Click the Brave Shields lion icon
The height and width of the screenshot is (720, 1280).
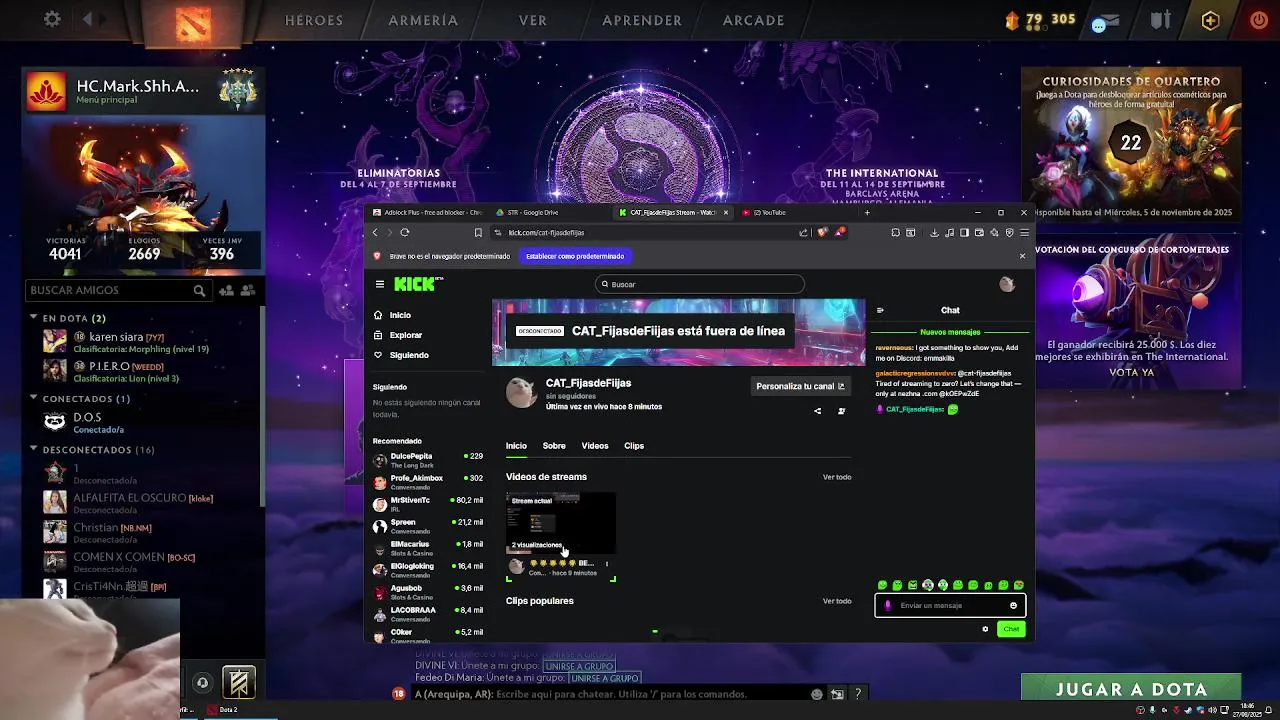click(822, 232)
